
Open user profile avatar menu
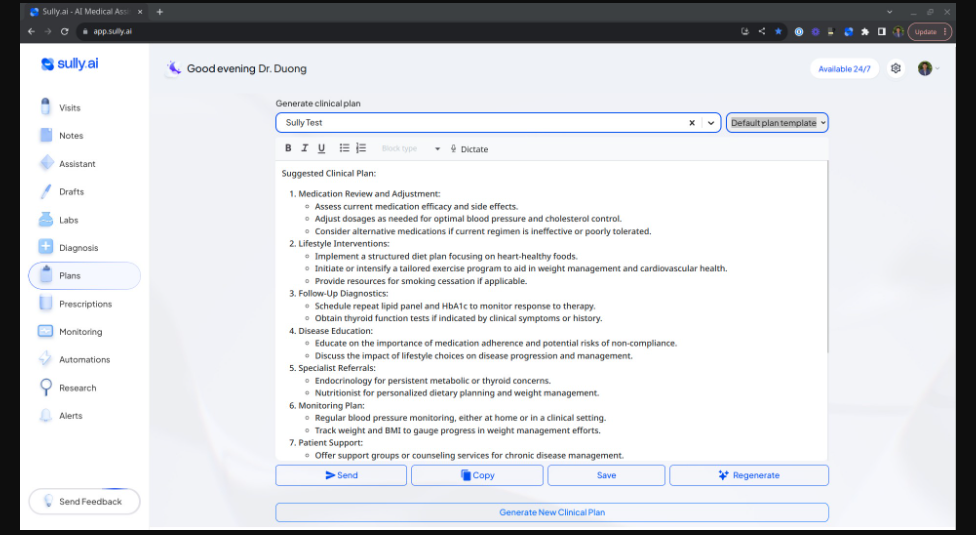(x=925, y=68)
